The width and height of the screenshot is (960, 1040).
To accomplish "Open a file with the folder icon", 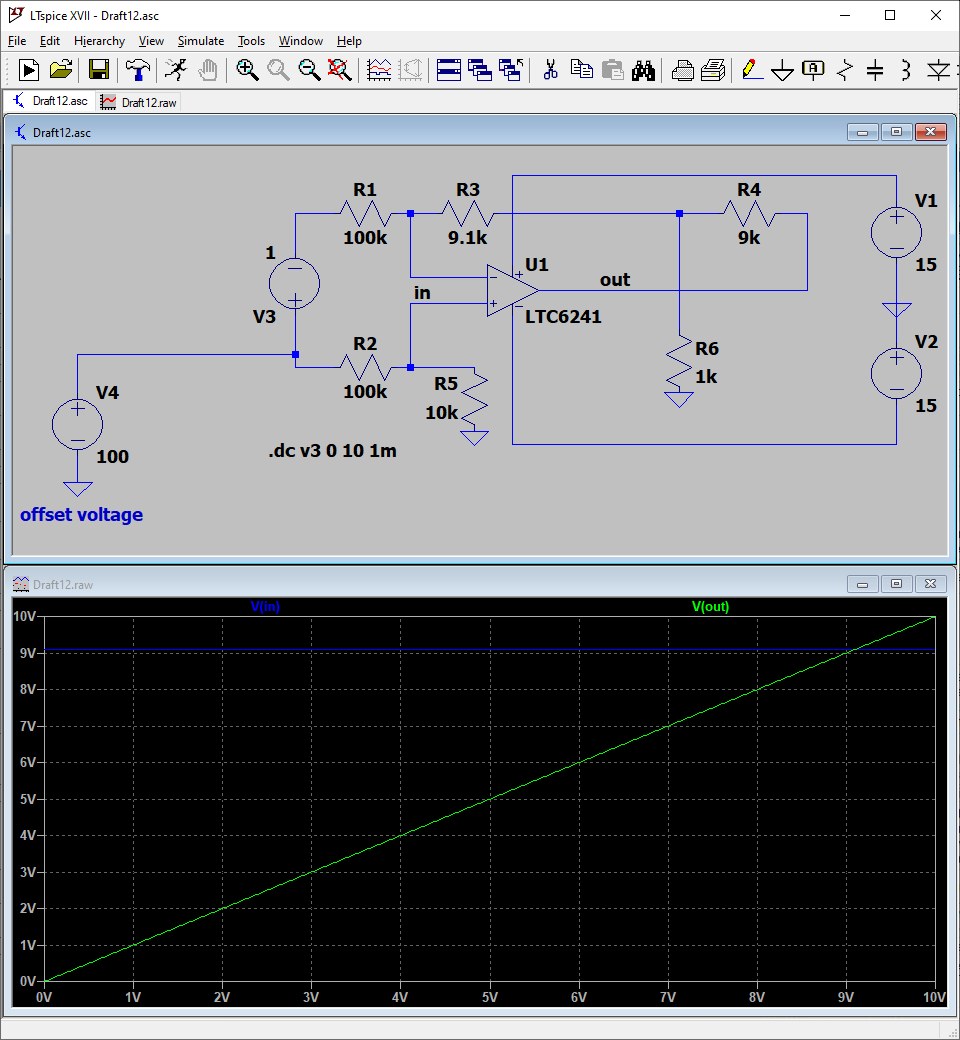I will tap(61, 70).
